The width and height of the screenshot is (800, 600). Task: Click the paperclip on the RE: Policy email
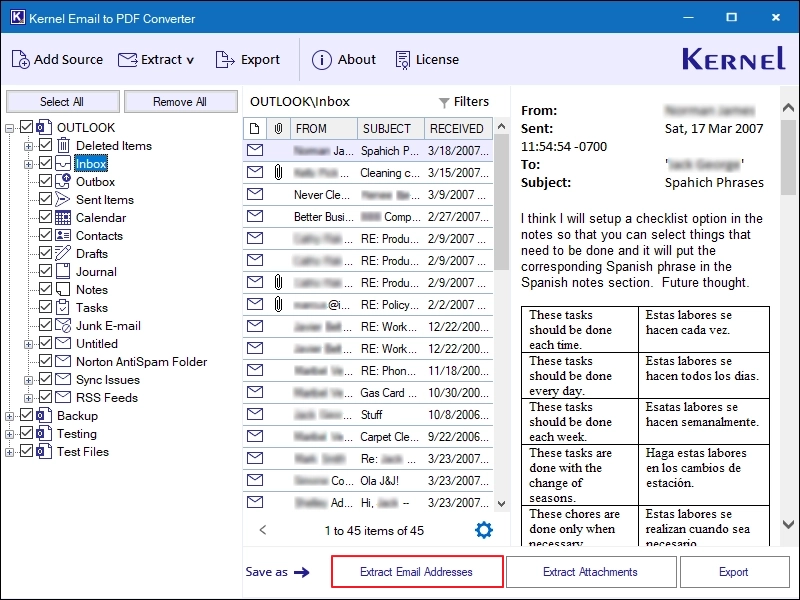pyautogui.click(x=278, y=305)
